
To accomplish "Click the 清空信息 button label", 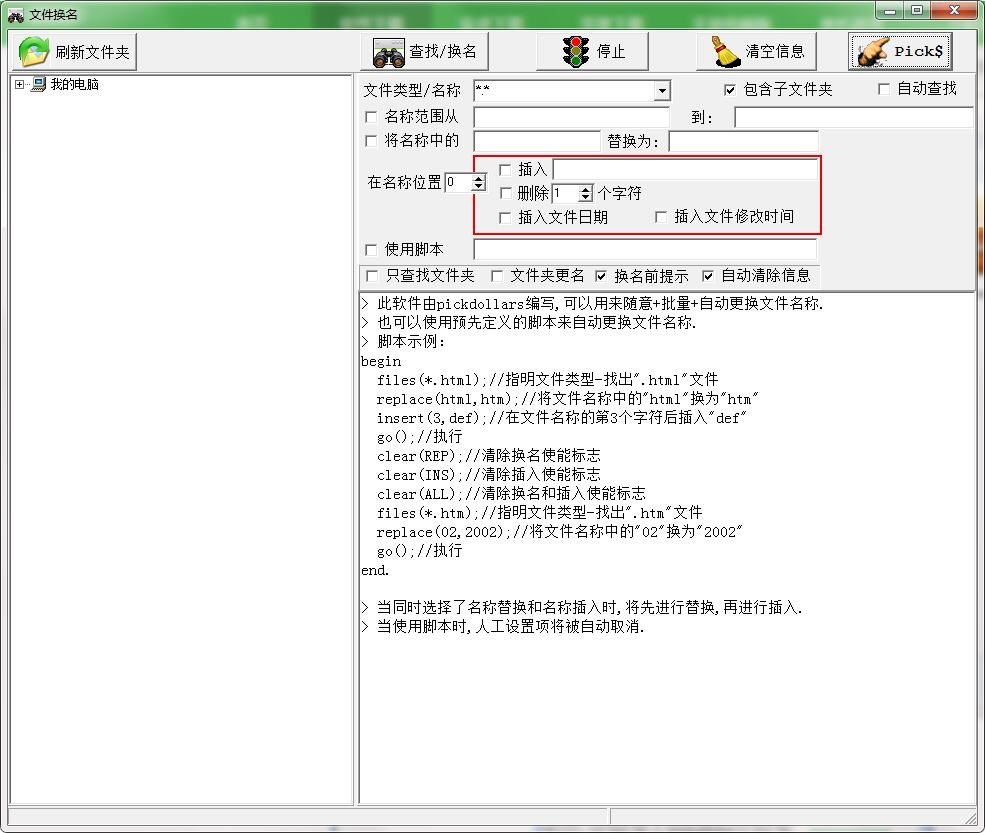I will click(x=775, y=52).
